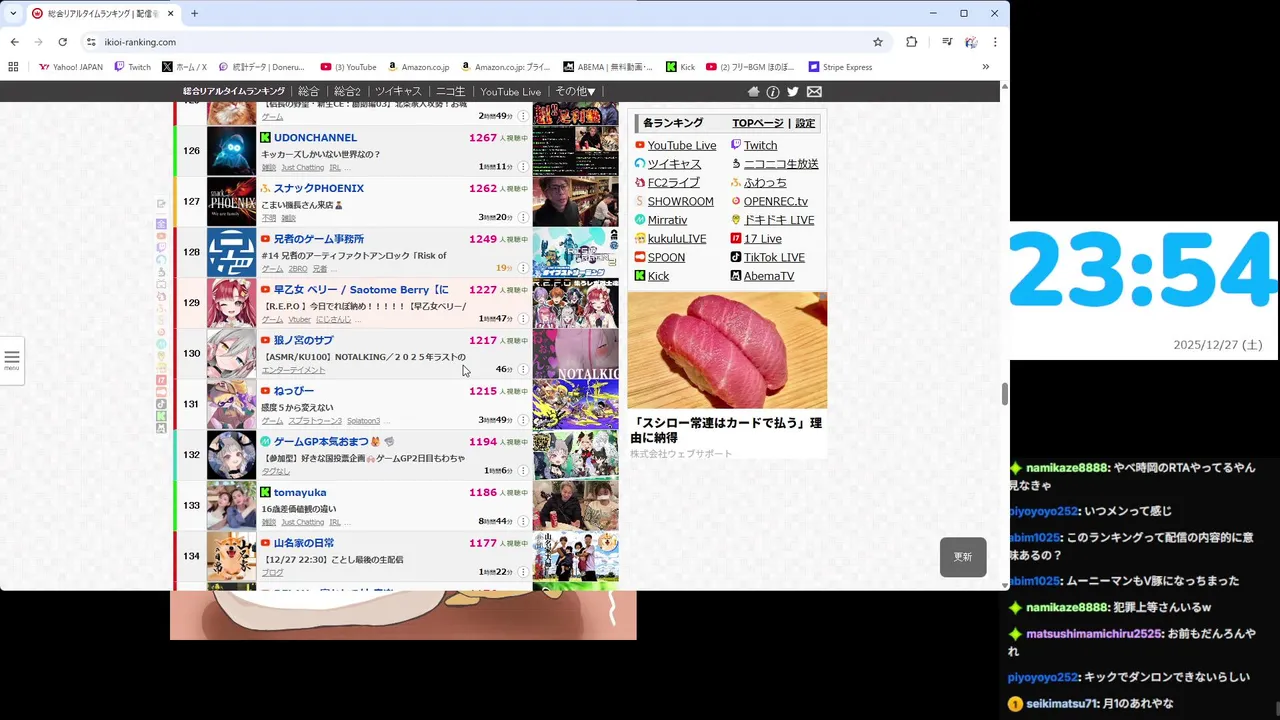Open Chrome tab search dropdown
Viewport: 1280px width, 720px height.
(x=13, y=13)
